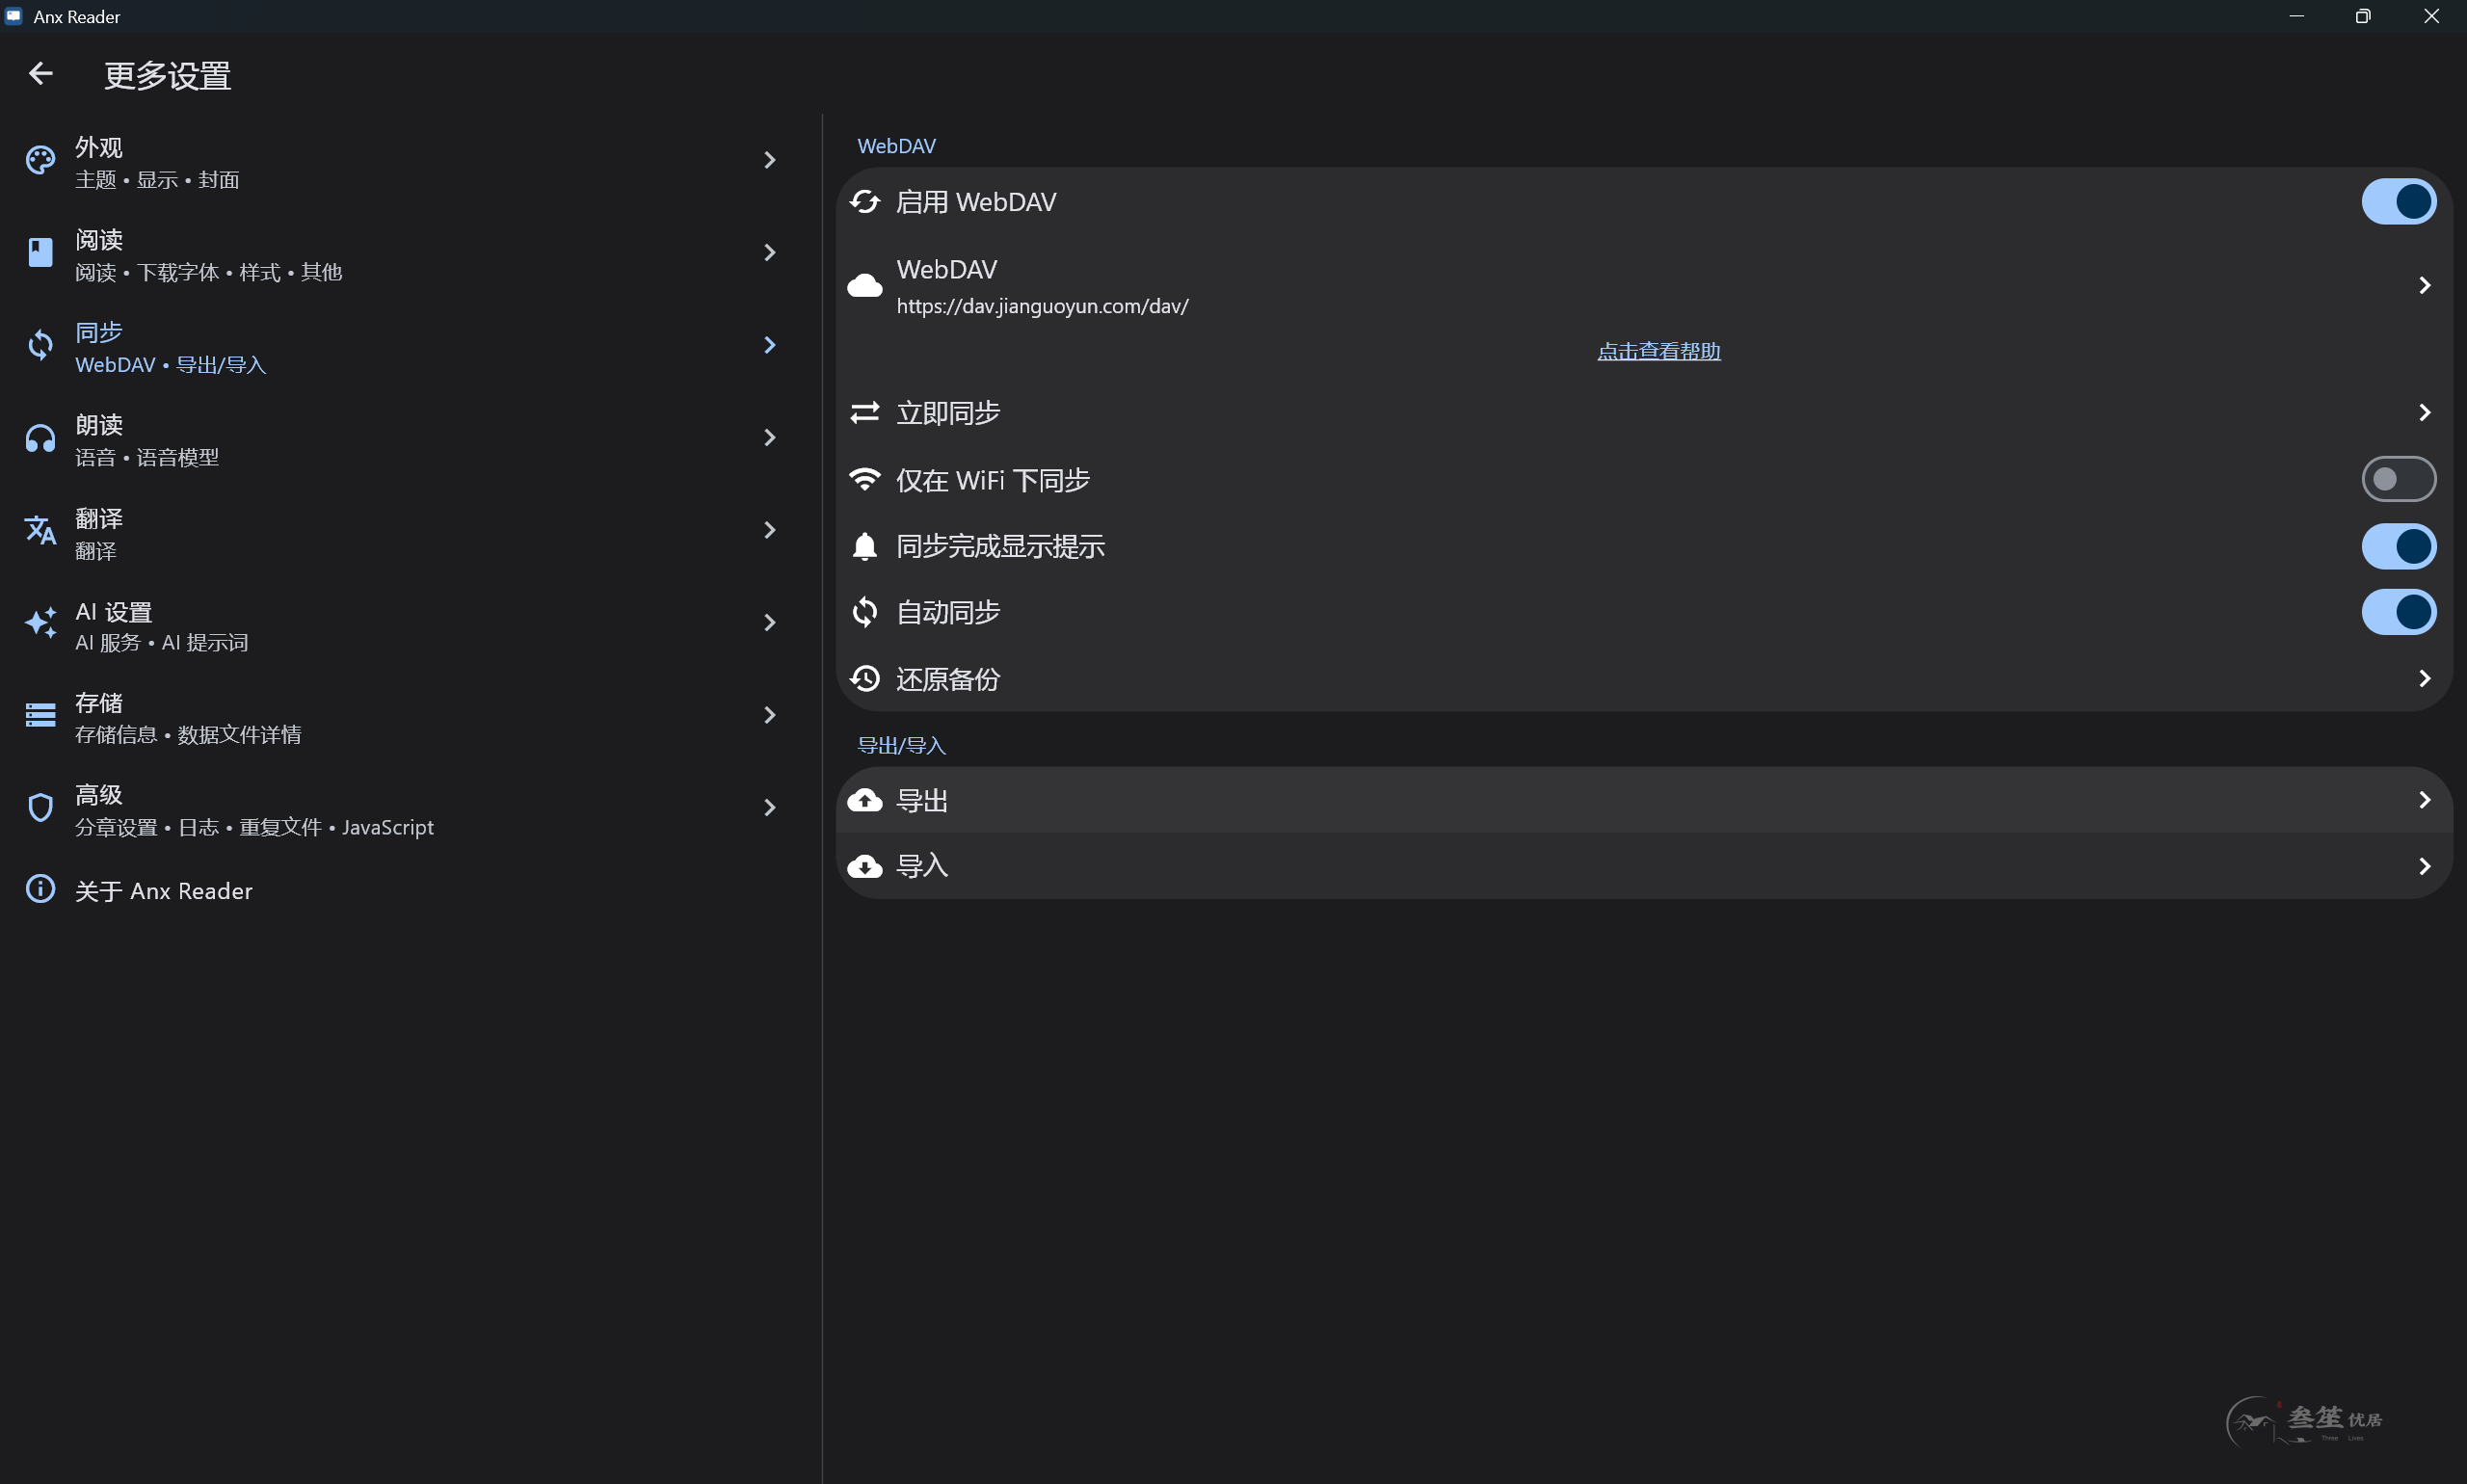
Task: Expand 存储 with its chevron
Action: click(769, 715)
